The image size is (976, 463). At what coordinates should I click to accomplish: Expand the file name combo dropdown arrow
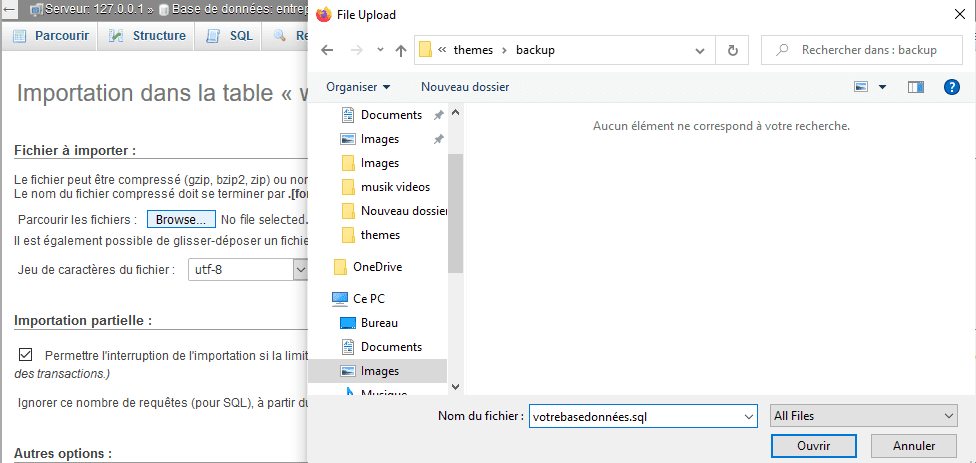point(749,416)
